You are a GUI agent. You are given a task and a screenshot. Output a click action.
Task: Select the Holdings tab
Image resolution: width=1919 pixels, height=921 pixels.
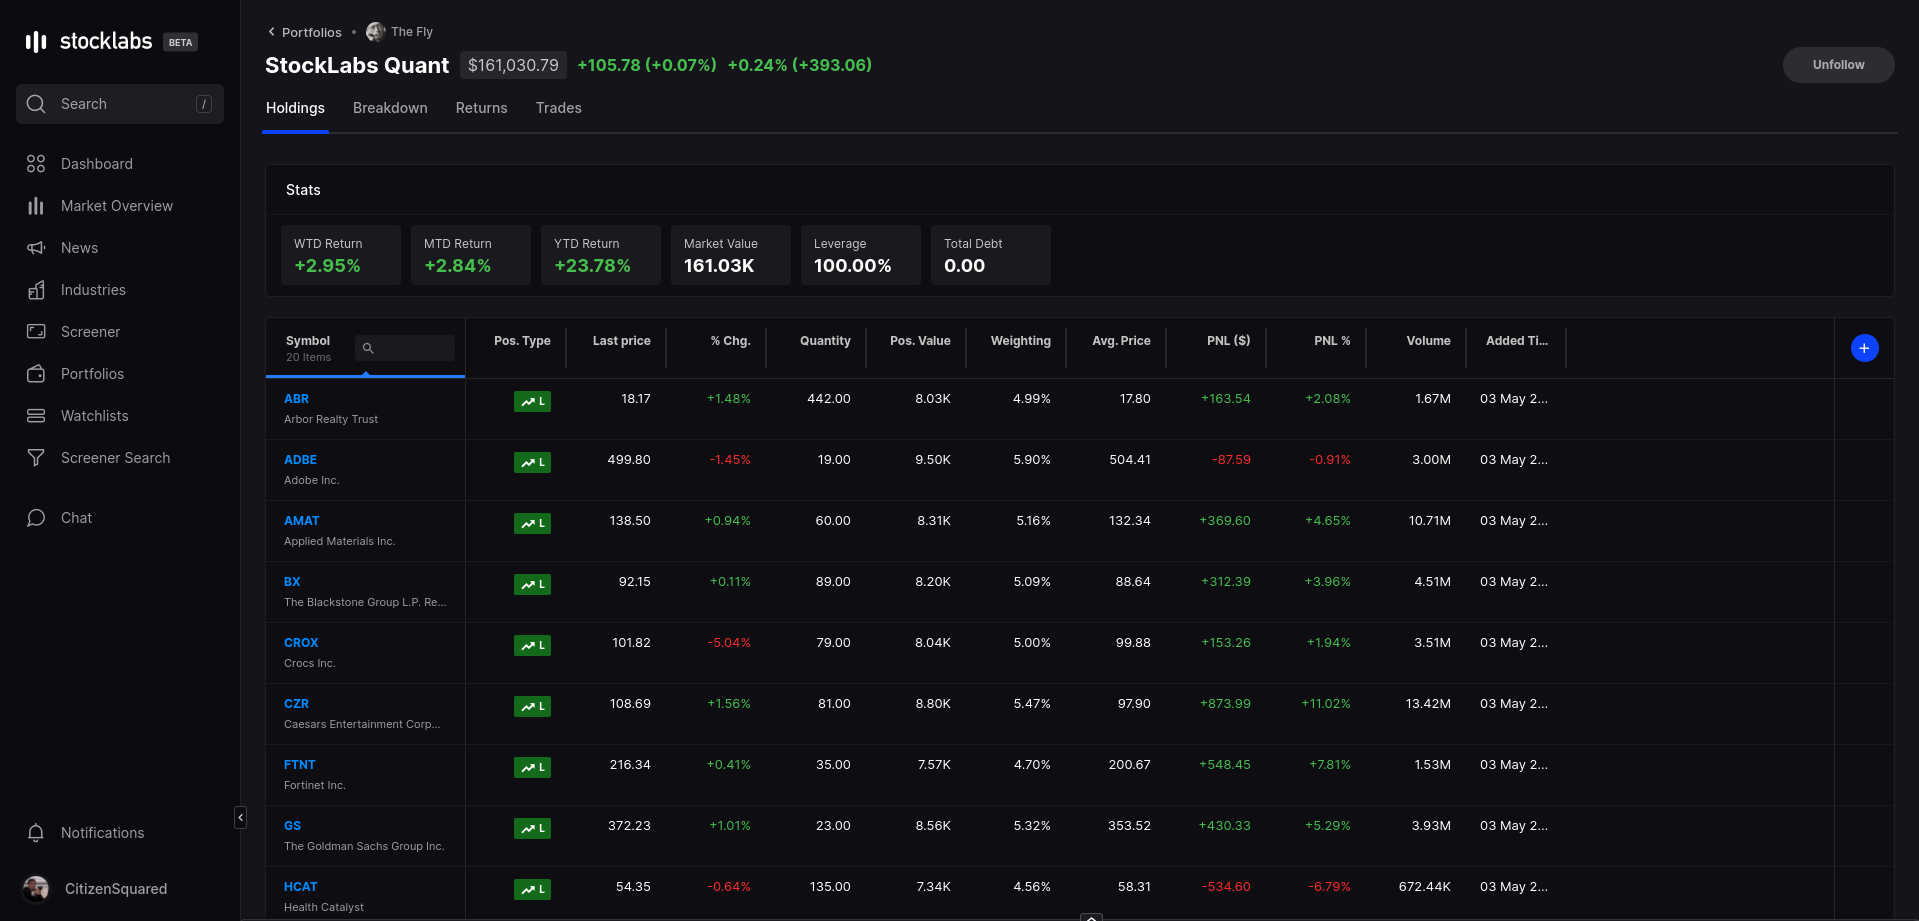[x=295, y=108]
